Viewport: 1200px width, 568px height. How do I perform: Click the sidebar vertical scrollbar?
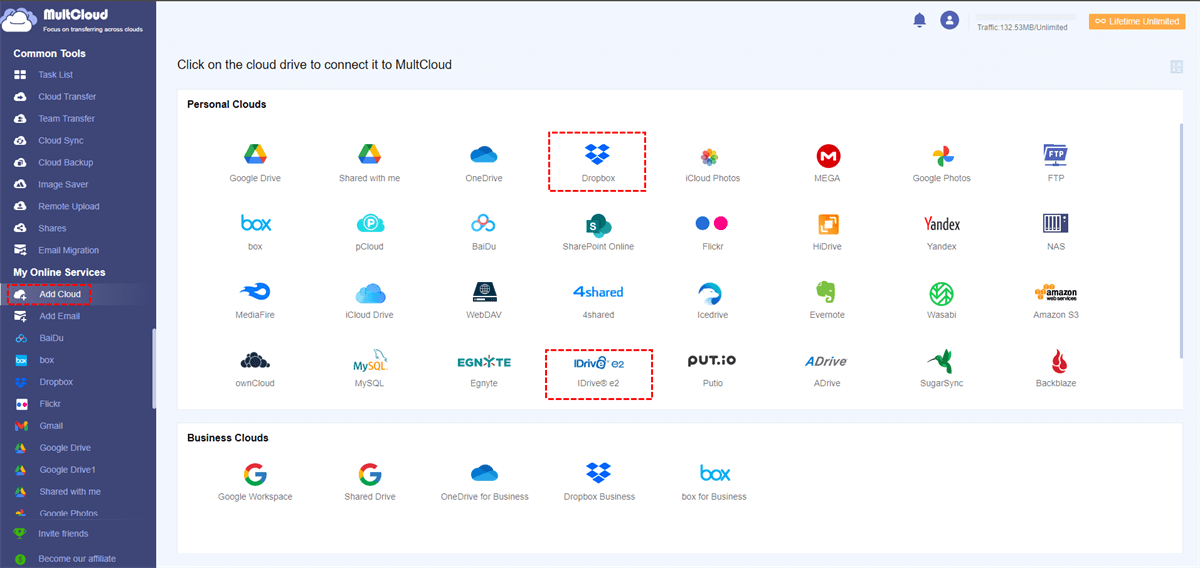(153, 368)
